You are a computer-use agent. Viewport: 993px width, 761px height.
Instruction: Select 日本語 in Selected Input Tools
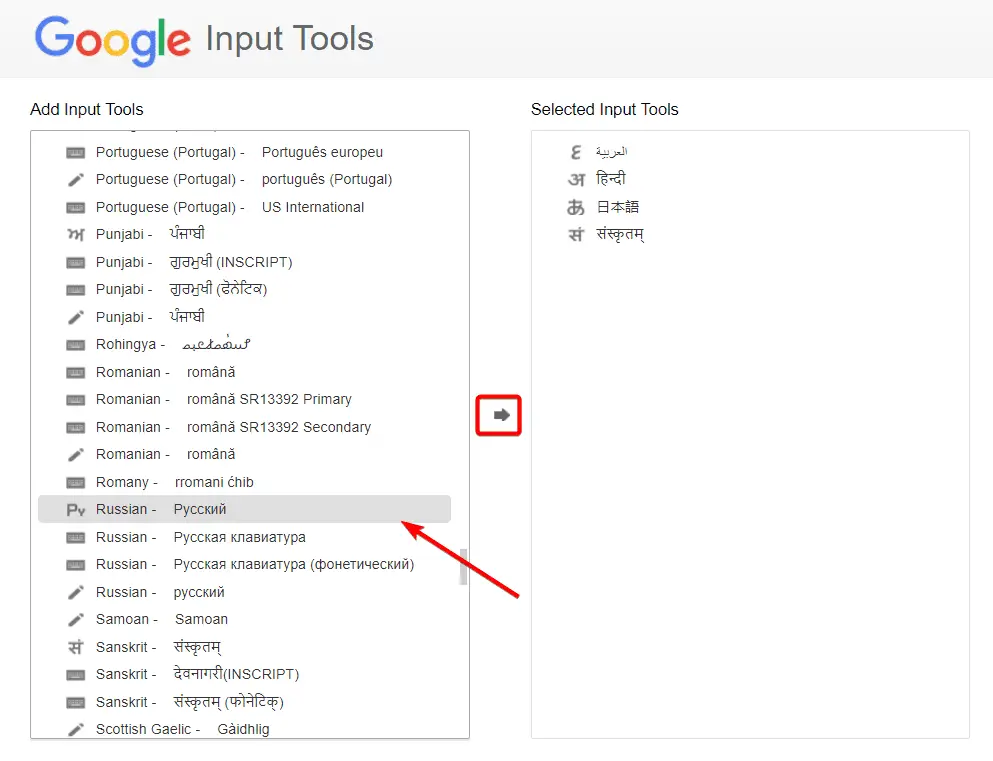(618, 207)
